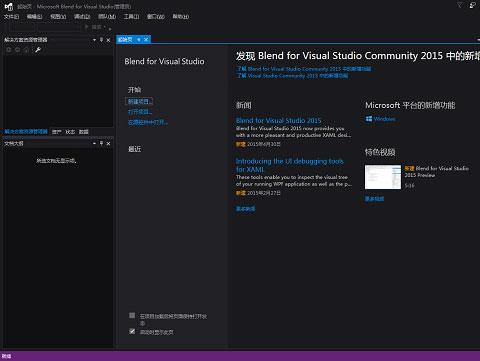
Task: Uncheck the show page on startup checkbox
Action: click(x=132, y=331)
